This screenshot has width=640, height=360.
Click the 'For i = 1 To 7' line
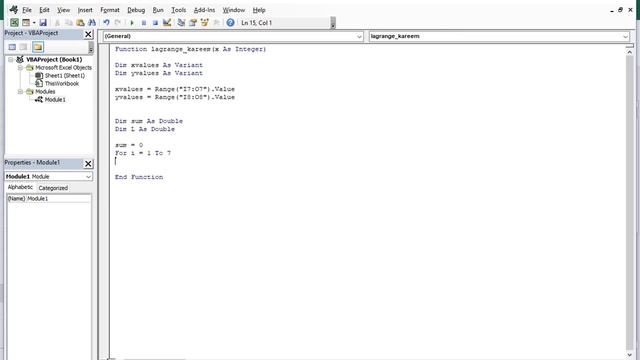point(143,153)
